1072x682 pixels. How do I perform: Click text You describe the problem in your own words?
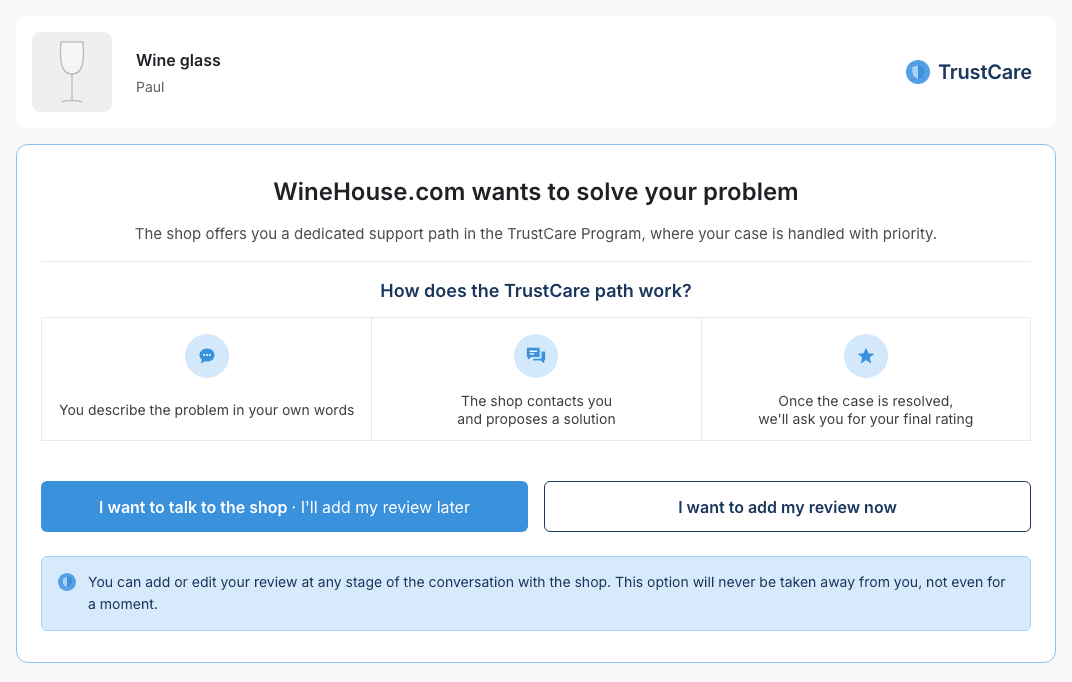pos(206,410)
